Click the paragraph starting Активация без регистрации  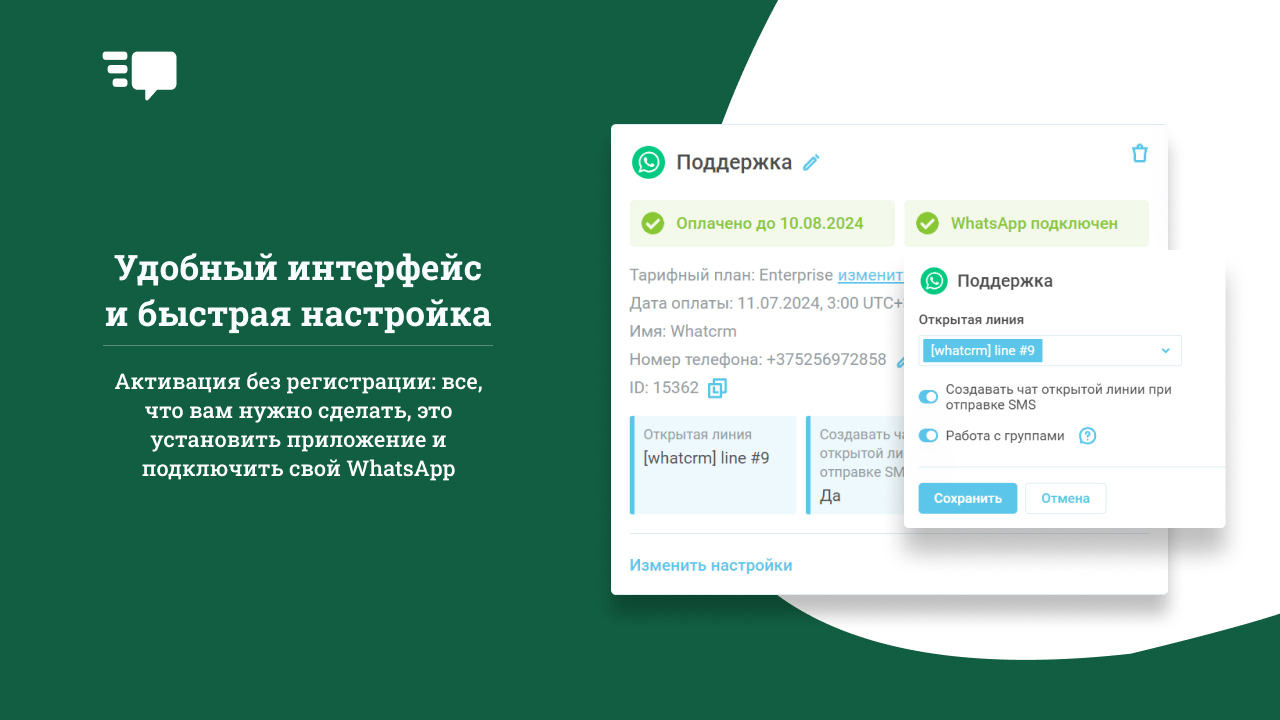click(298, 425)
